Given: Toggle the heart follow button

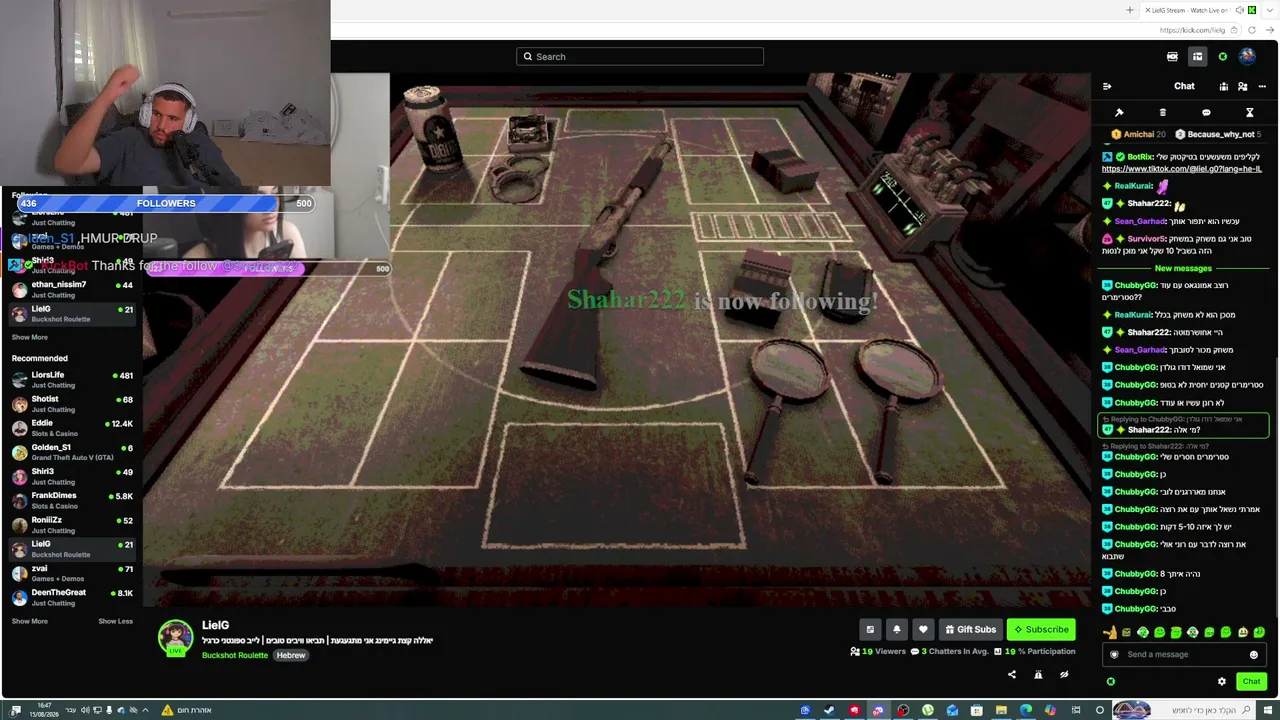Looking at the screenshot, I should click(x=923, y=629).
